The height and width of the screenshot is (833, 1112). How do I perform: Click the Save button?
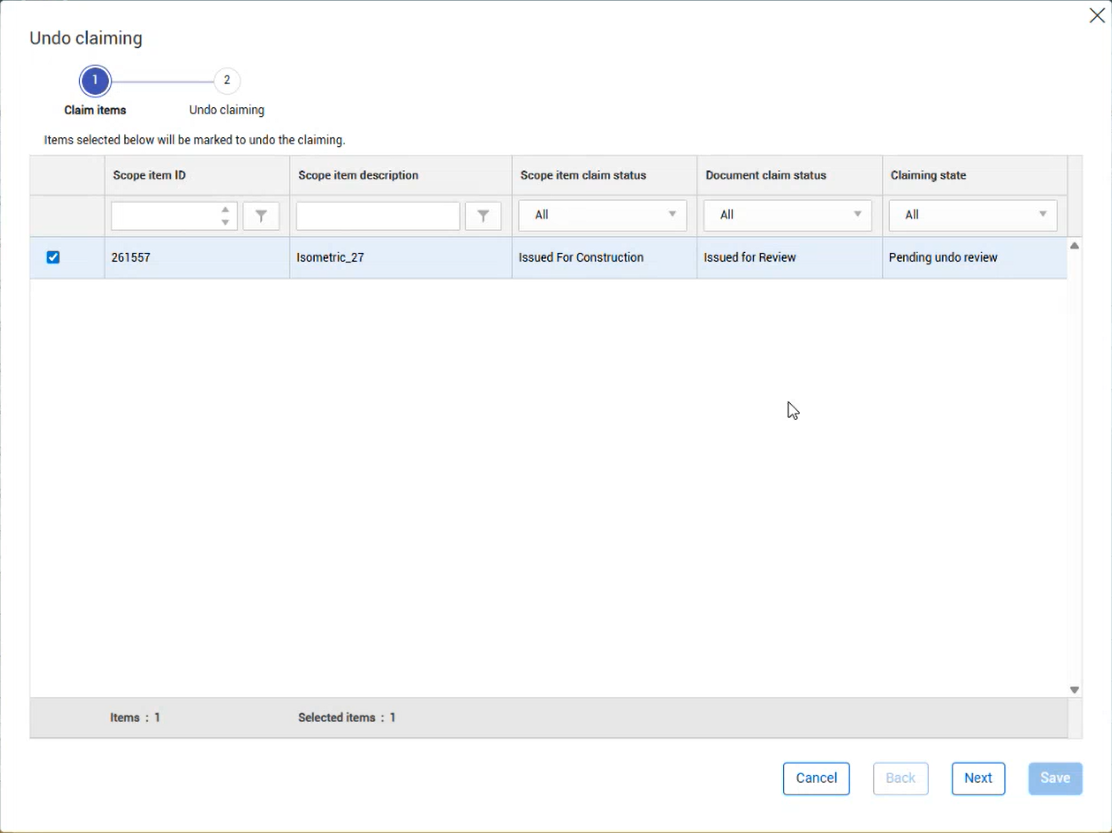[x=1055, y=778]
